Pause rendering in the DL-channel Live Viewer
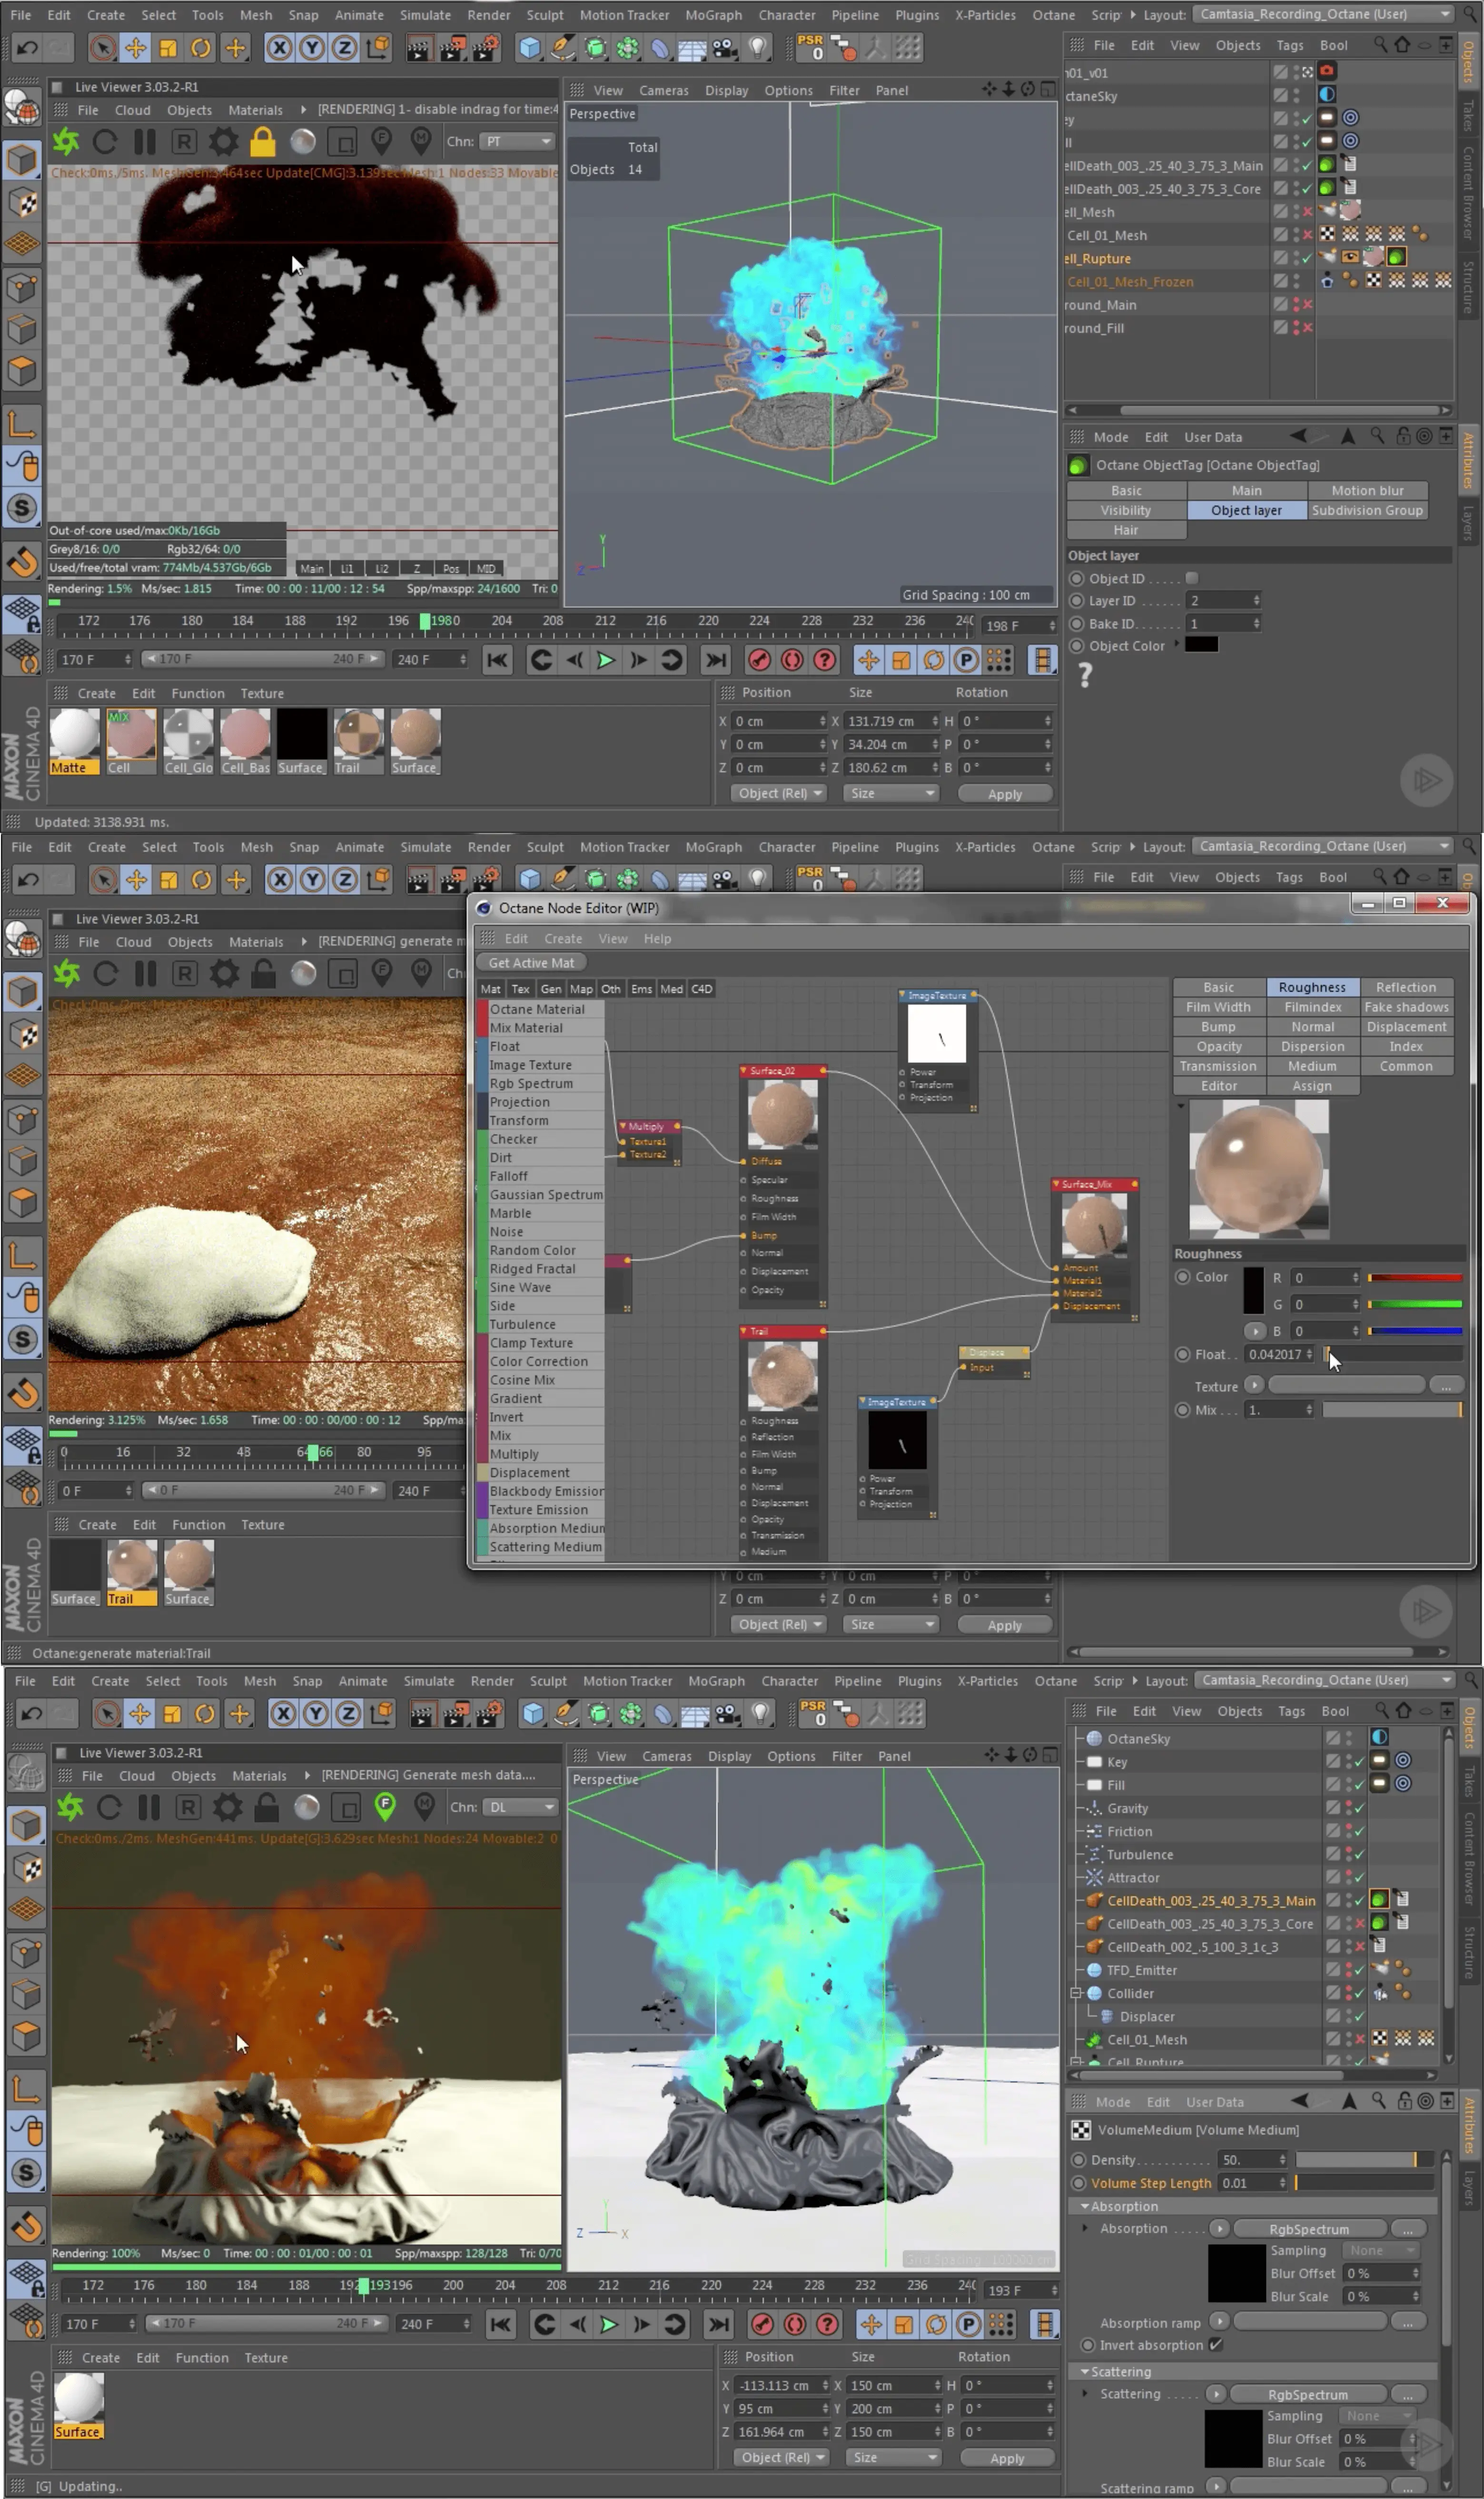 [148, 1807]
